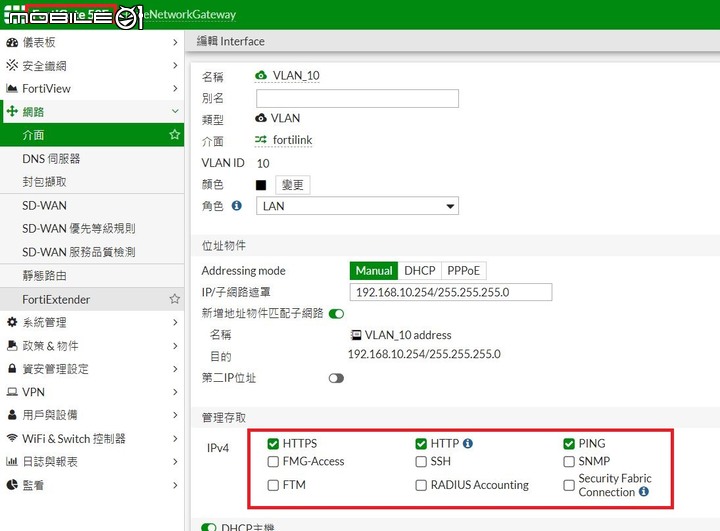Collapse the 網路 menu chevron
720x531 pixels.
tap(175, 111)
